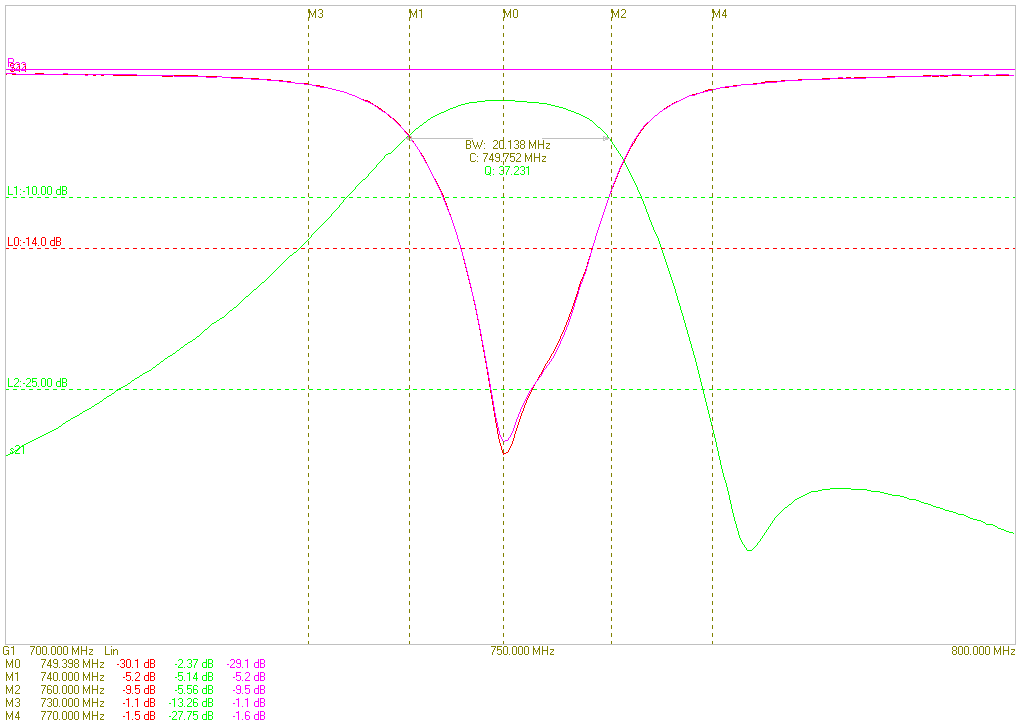Click the 700.000 MHz start frequency
Image resolution: width=1020 pixels, height=726 pixels.
pyautogui.click(x=61, y=651)
